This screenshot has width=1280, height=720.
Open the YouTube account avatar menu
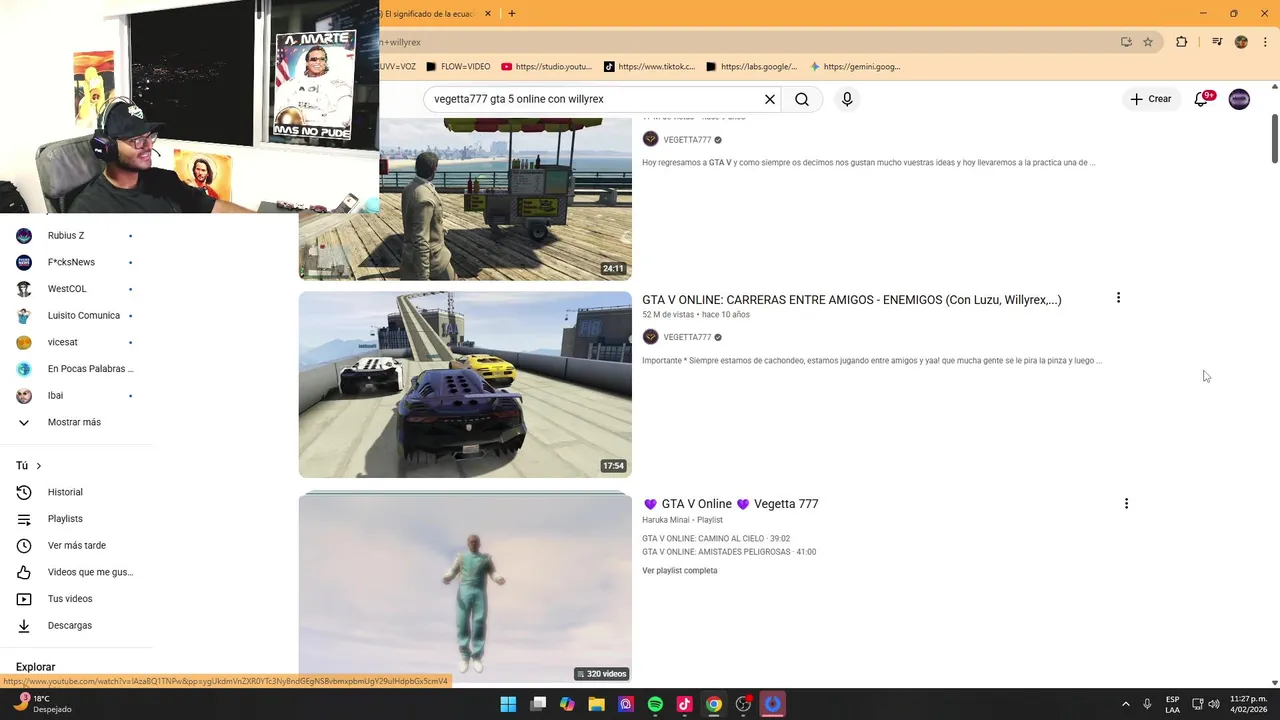[1239, 99]
